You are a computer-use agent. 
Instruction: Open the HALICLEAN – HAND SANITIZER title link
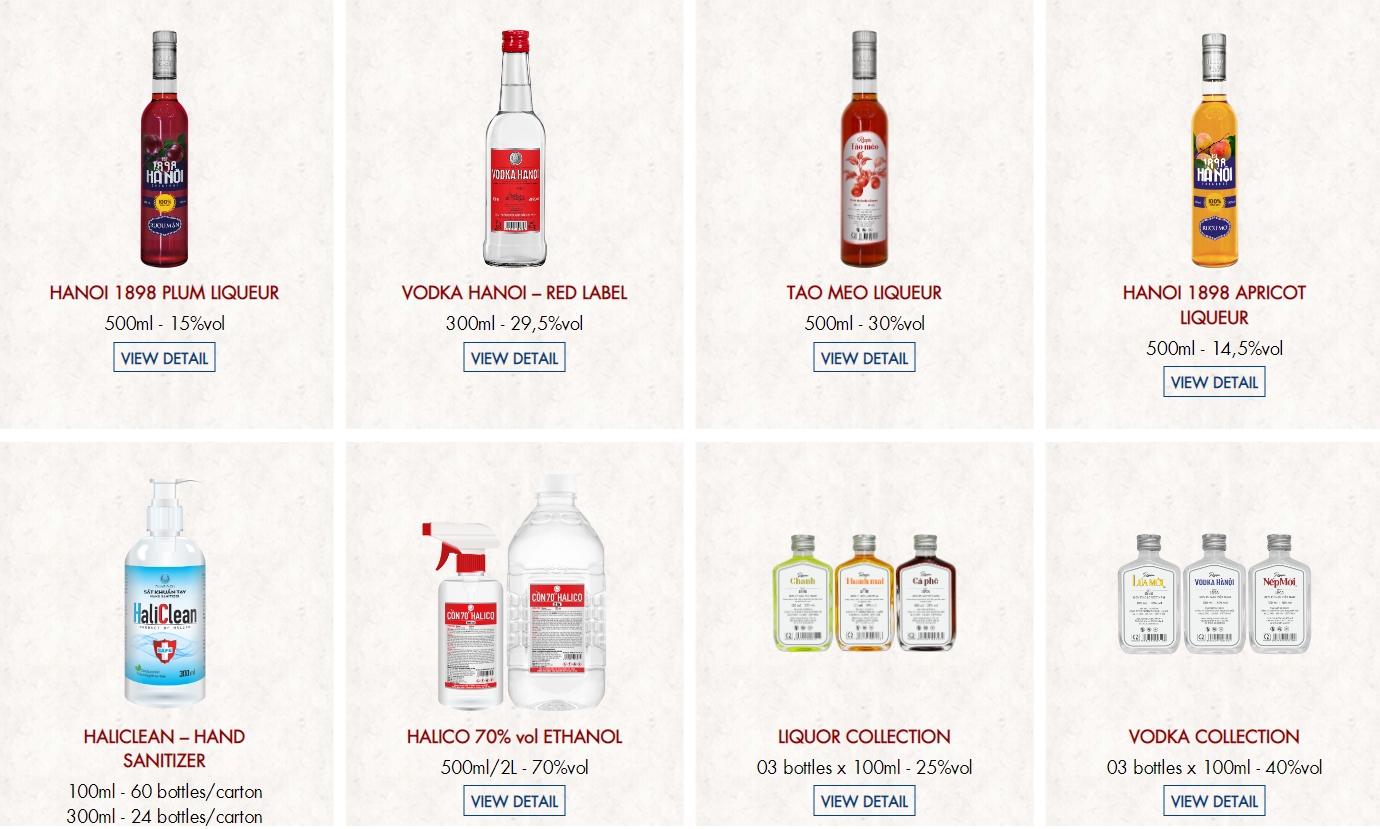pos(164,749)
